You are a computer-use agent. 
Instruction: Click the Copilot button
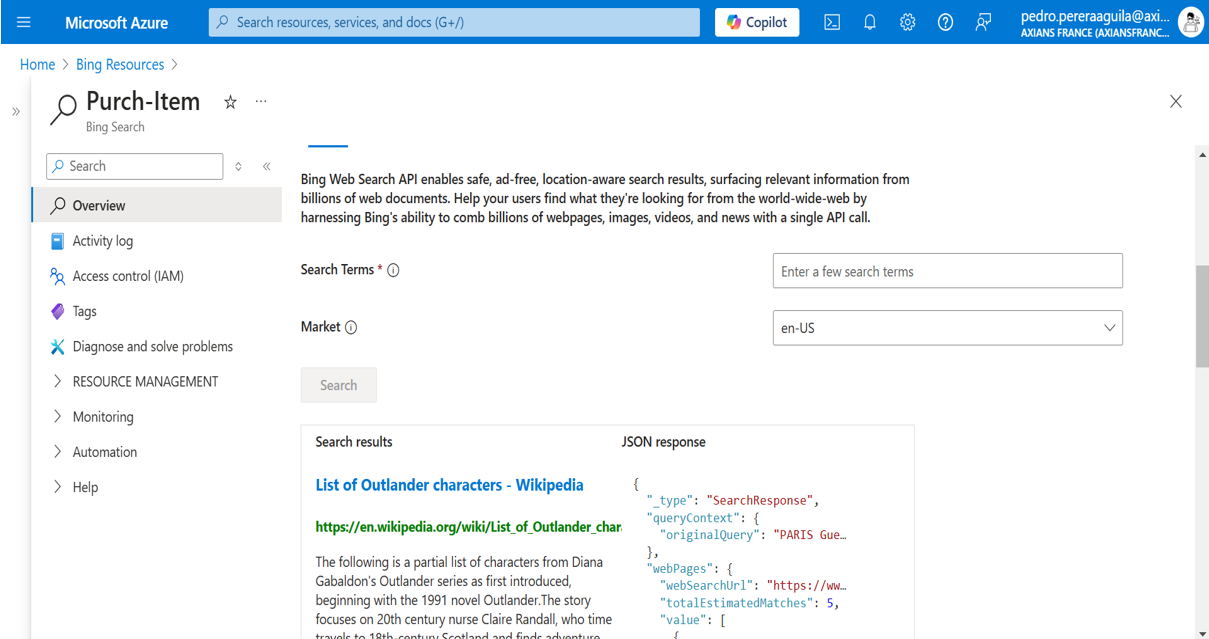coord(757,22)
